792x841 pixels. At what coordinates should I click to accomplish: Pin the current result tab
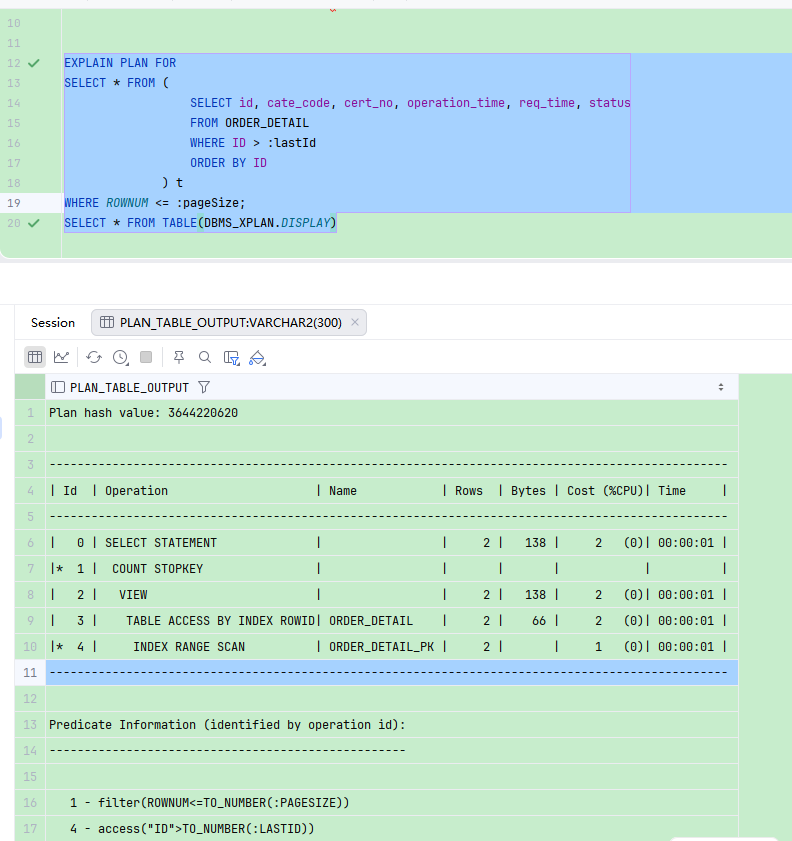click(x=179, y=357)
